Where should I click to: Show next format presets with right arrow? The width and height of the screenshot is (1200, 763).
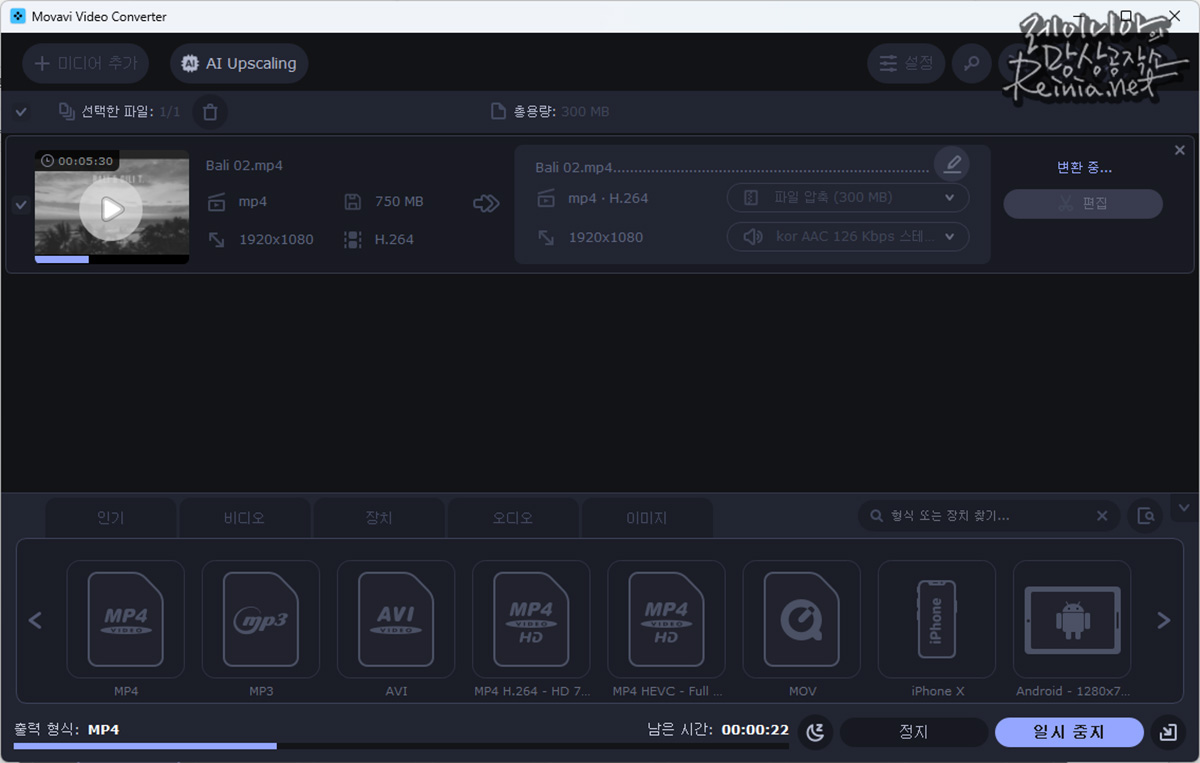pos(1163,621)
